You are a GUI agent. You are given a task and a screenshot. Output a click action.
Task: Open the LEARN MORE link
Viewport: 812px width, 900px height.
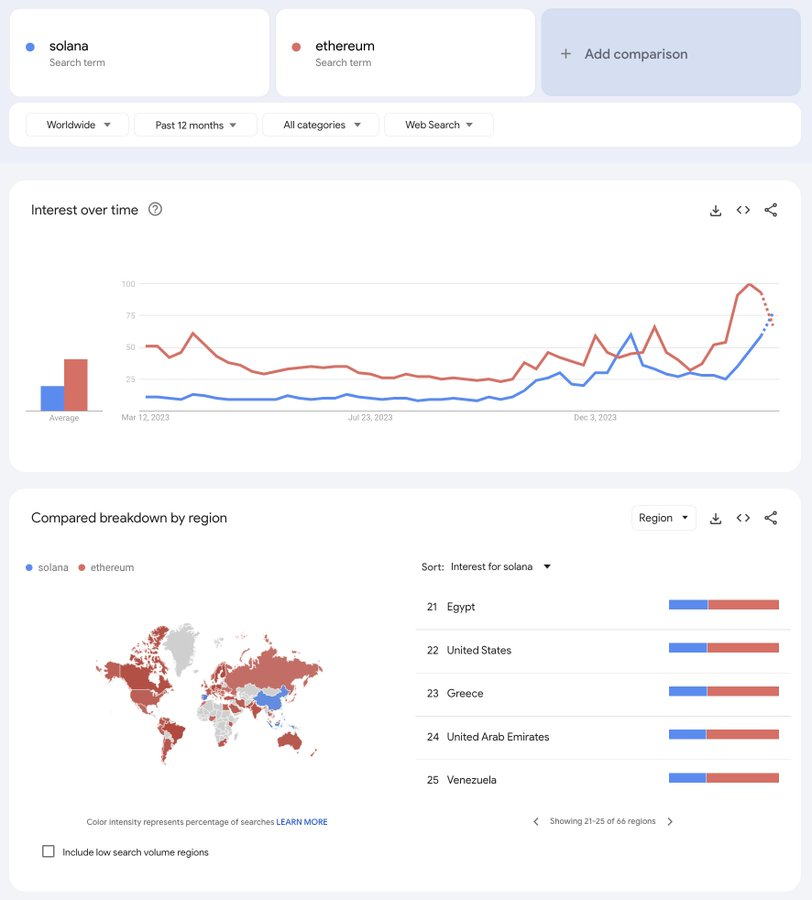pyautogui.click(x=302, y=822)
